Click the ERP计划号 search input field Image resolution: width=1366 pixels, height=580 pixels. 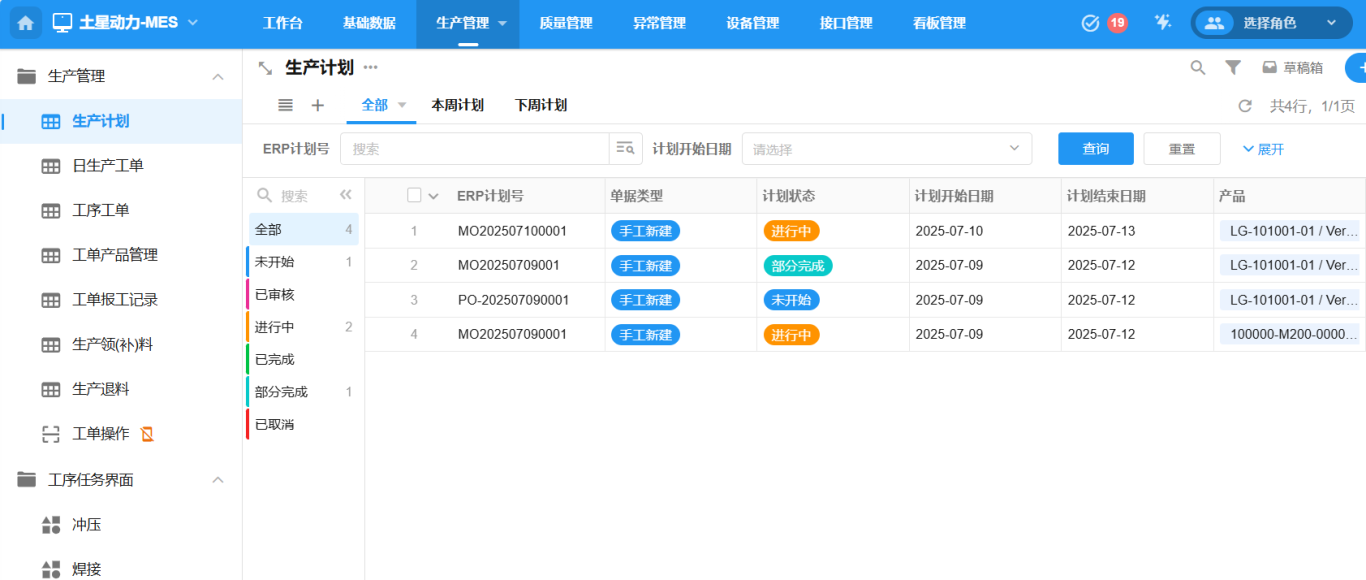(x=475, y=149)
